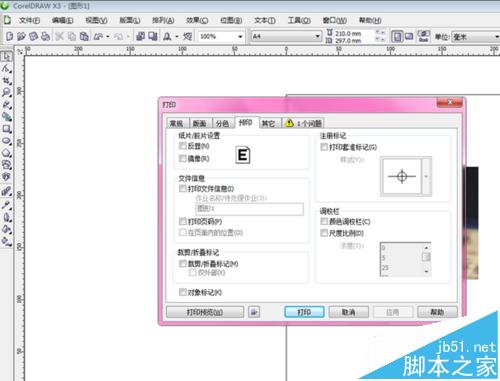
Task: Click the Paste toolbar icon
Action: (84, 36)
